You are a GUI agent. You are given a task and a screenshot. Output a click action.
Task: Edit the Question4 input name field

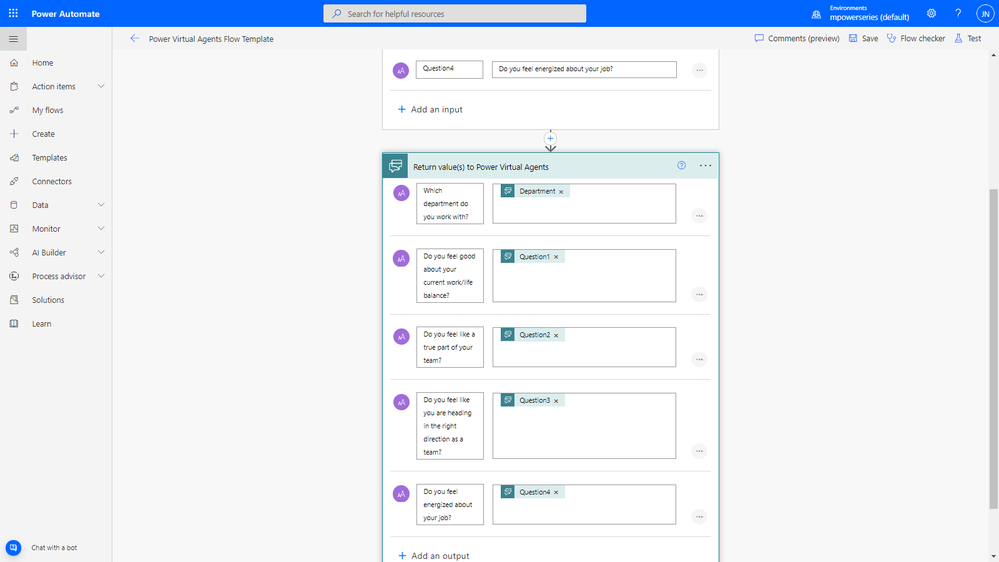(x=449, y=69)
